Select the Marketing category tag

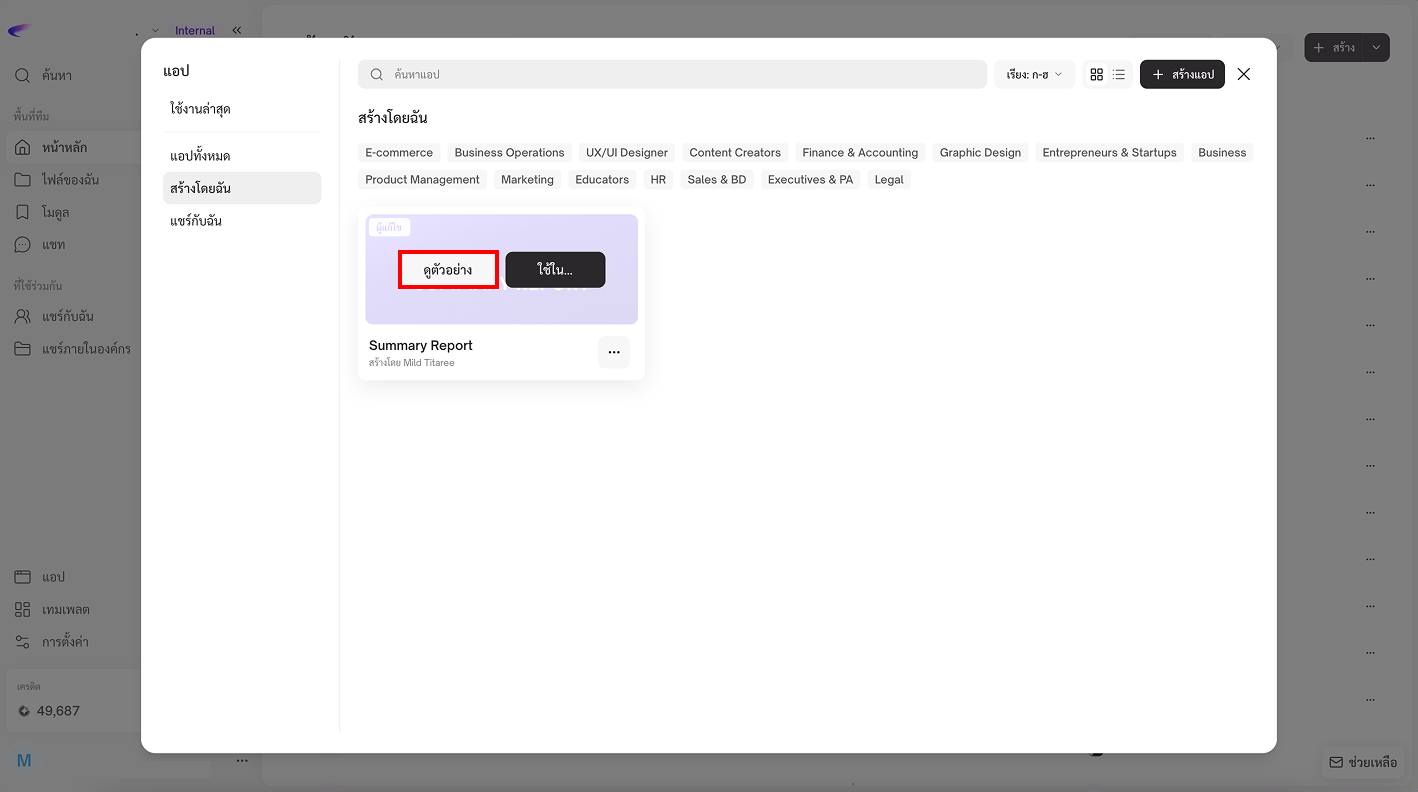point(527,180)
